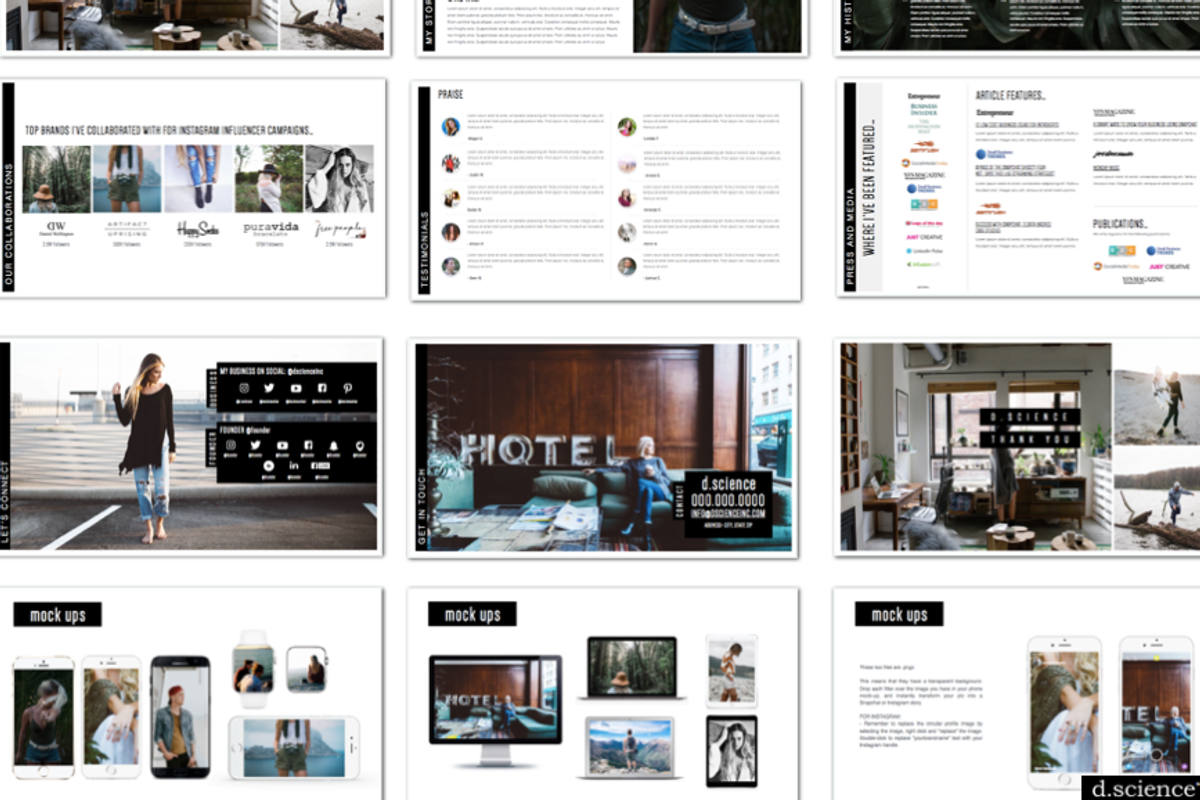Select the Let's Connect slide
1200x800 pixels.
click(x=190, y=446)
